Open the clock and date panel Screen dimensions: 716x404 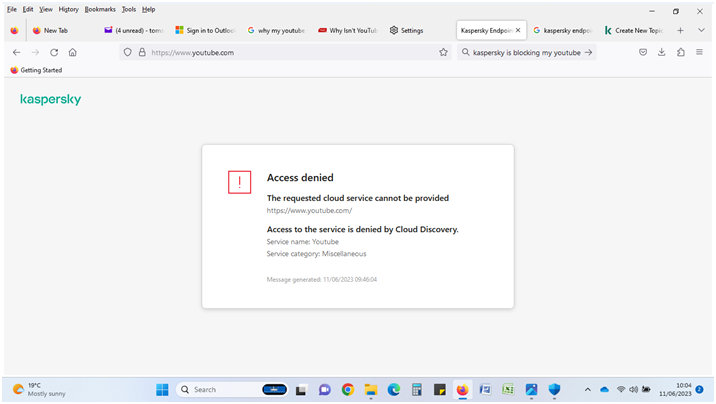click(x=675, y=389)
